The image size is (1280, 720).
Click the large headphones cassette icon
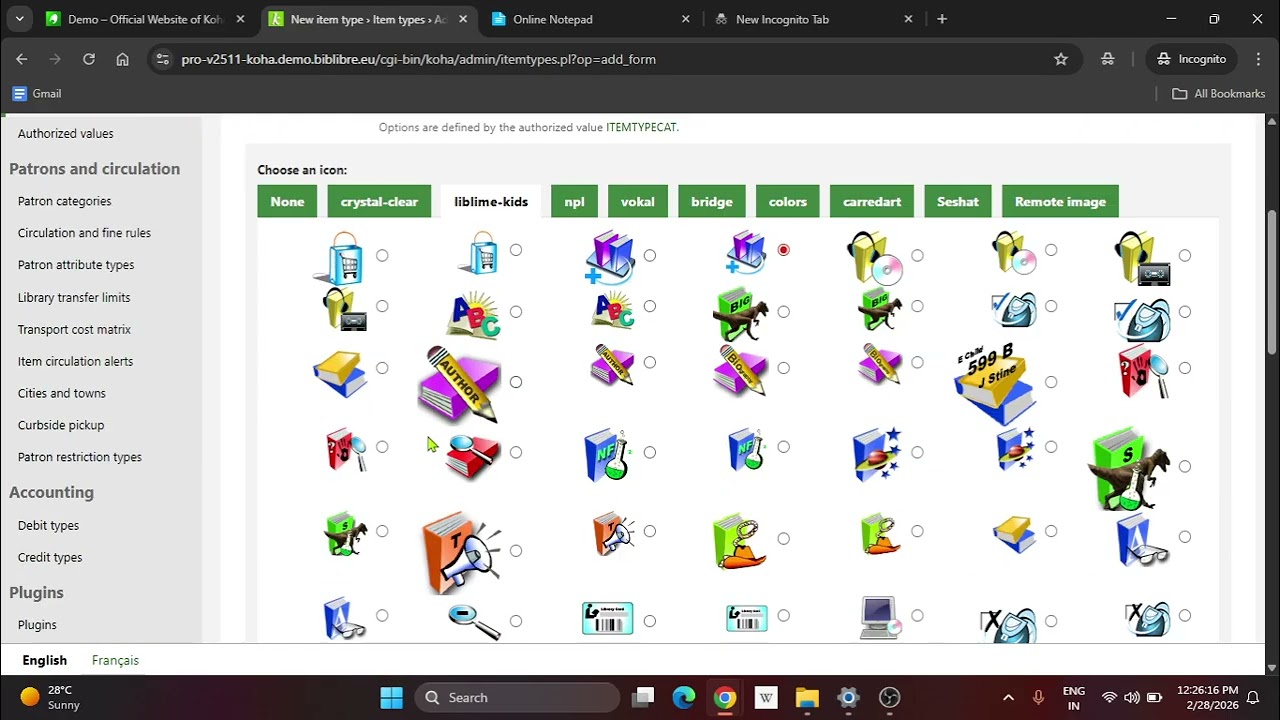1143,258
